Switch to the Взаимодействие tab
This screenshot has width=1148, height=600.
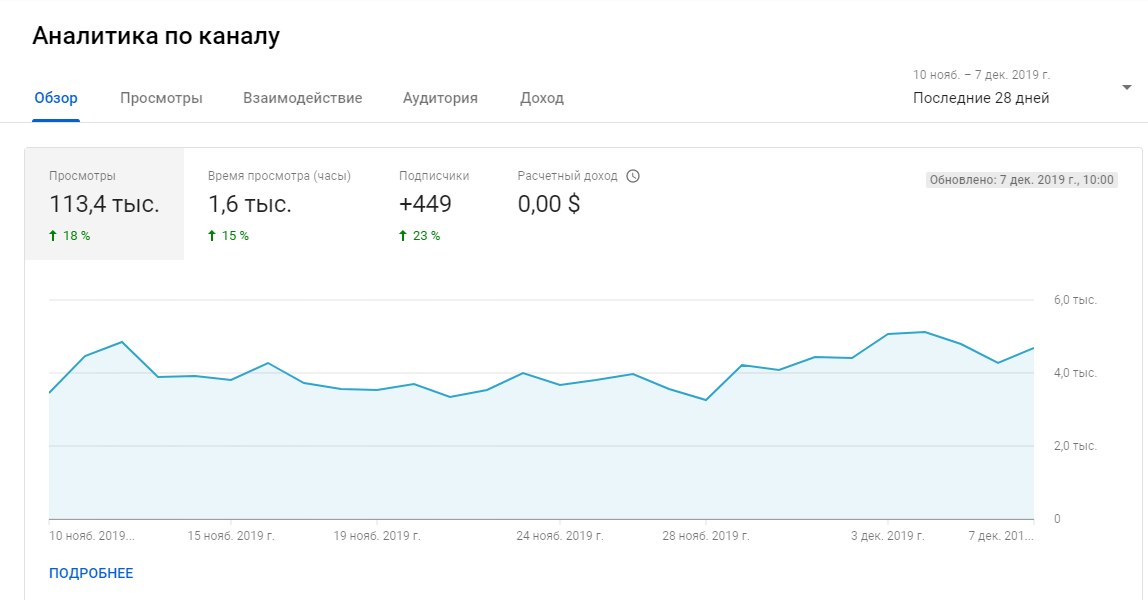[x=302, y=98]
